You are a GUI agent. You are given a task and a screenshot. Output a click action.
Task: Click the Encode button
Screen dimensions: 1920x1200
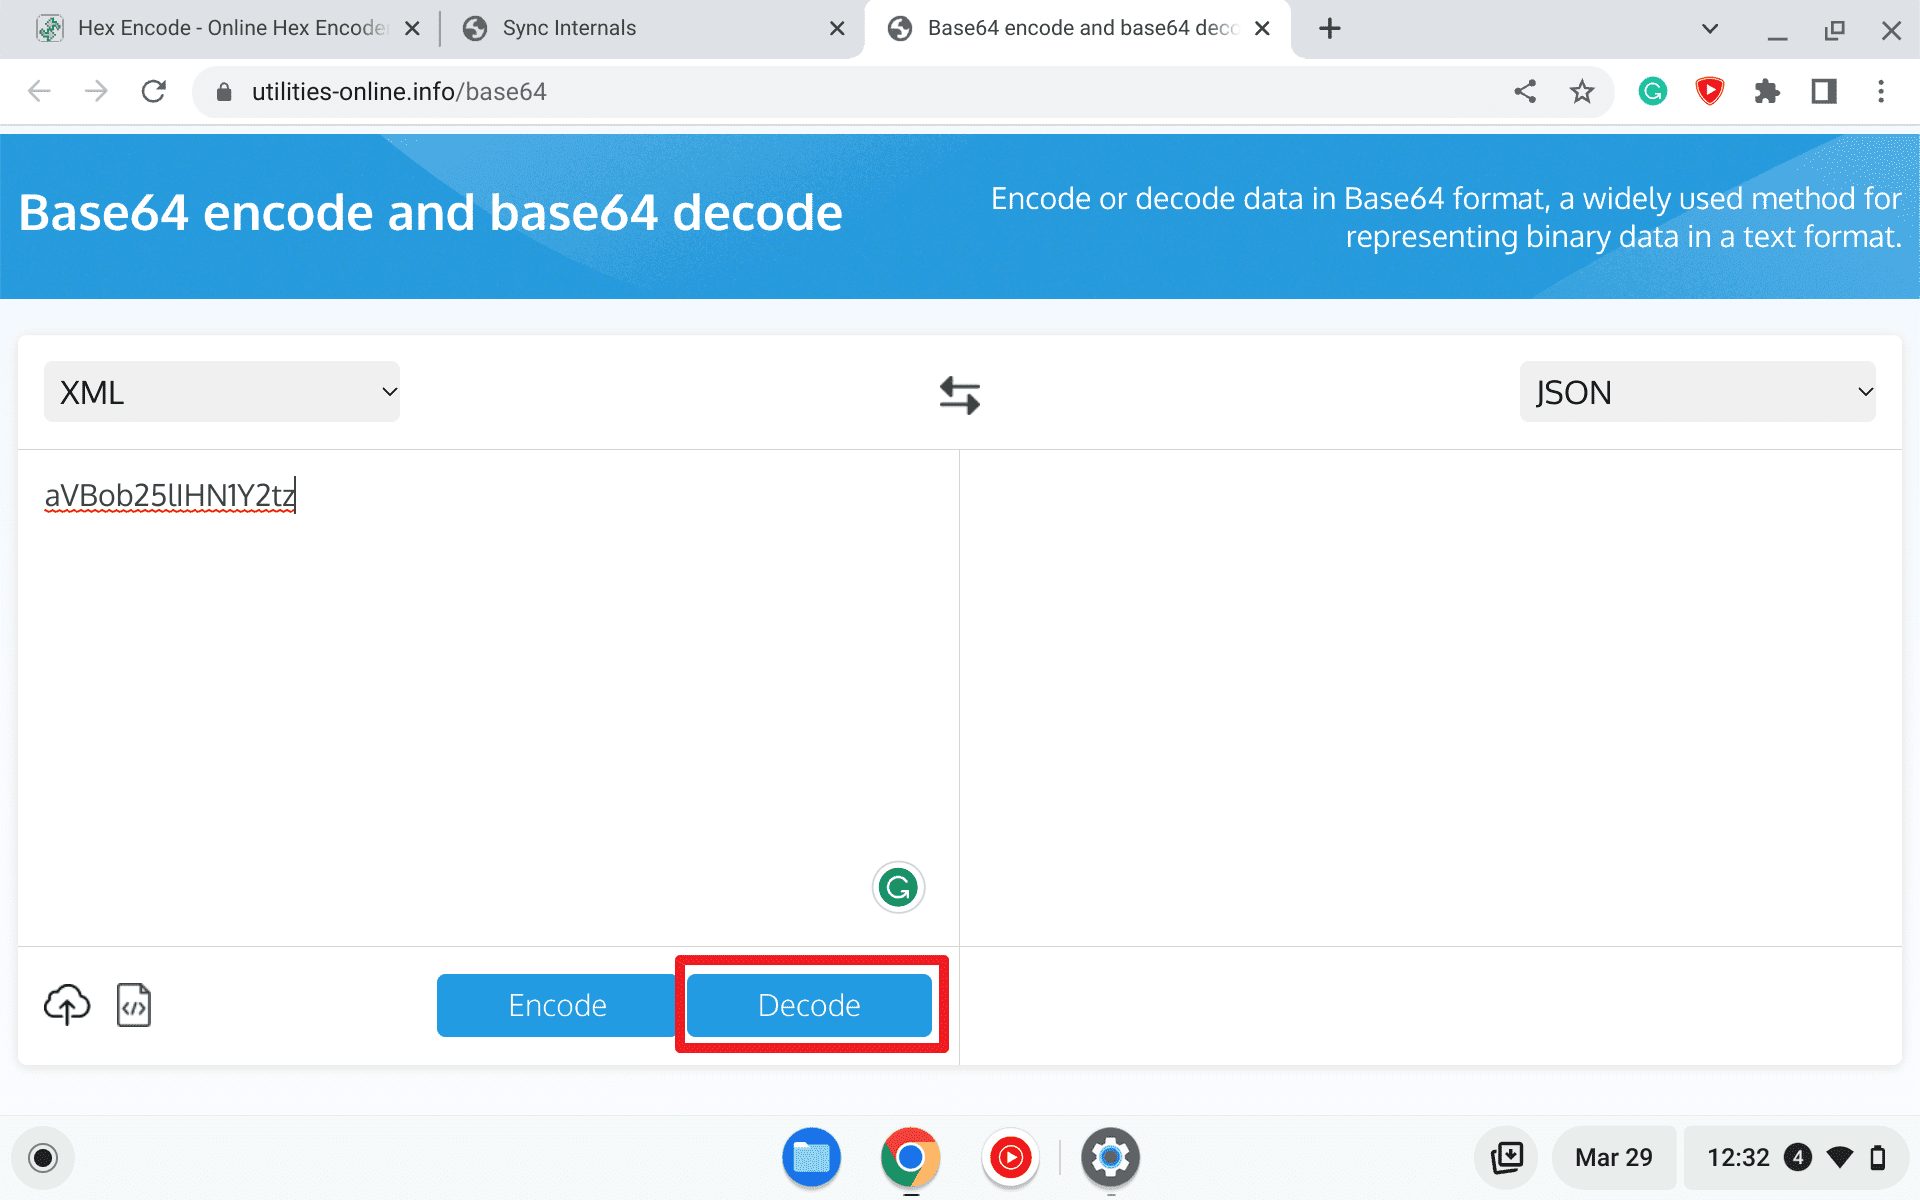(558, 1005)
